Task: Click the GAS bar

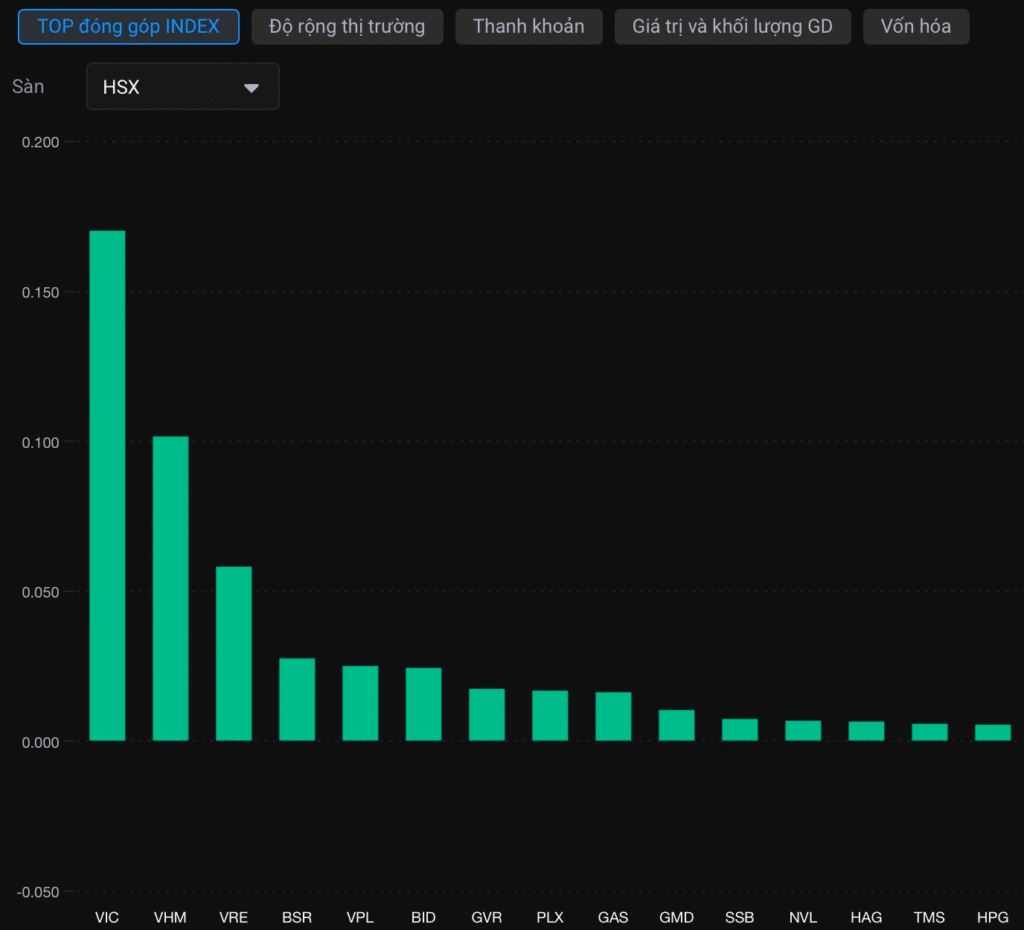Action: [613, 716]
